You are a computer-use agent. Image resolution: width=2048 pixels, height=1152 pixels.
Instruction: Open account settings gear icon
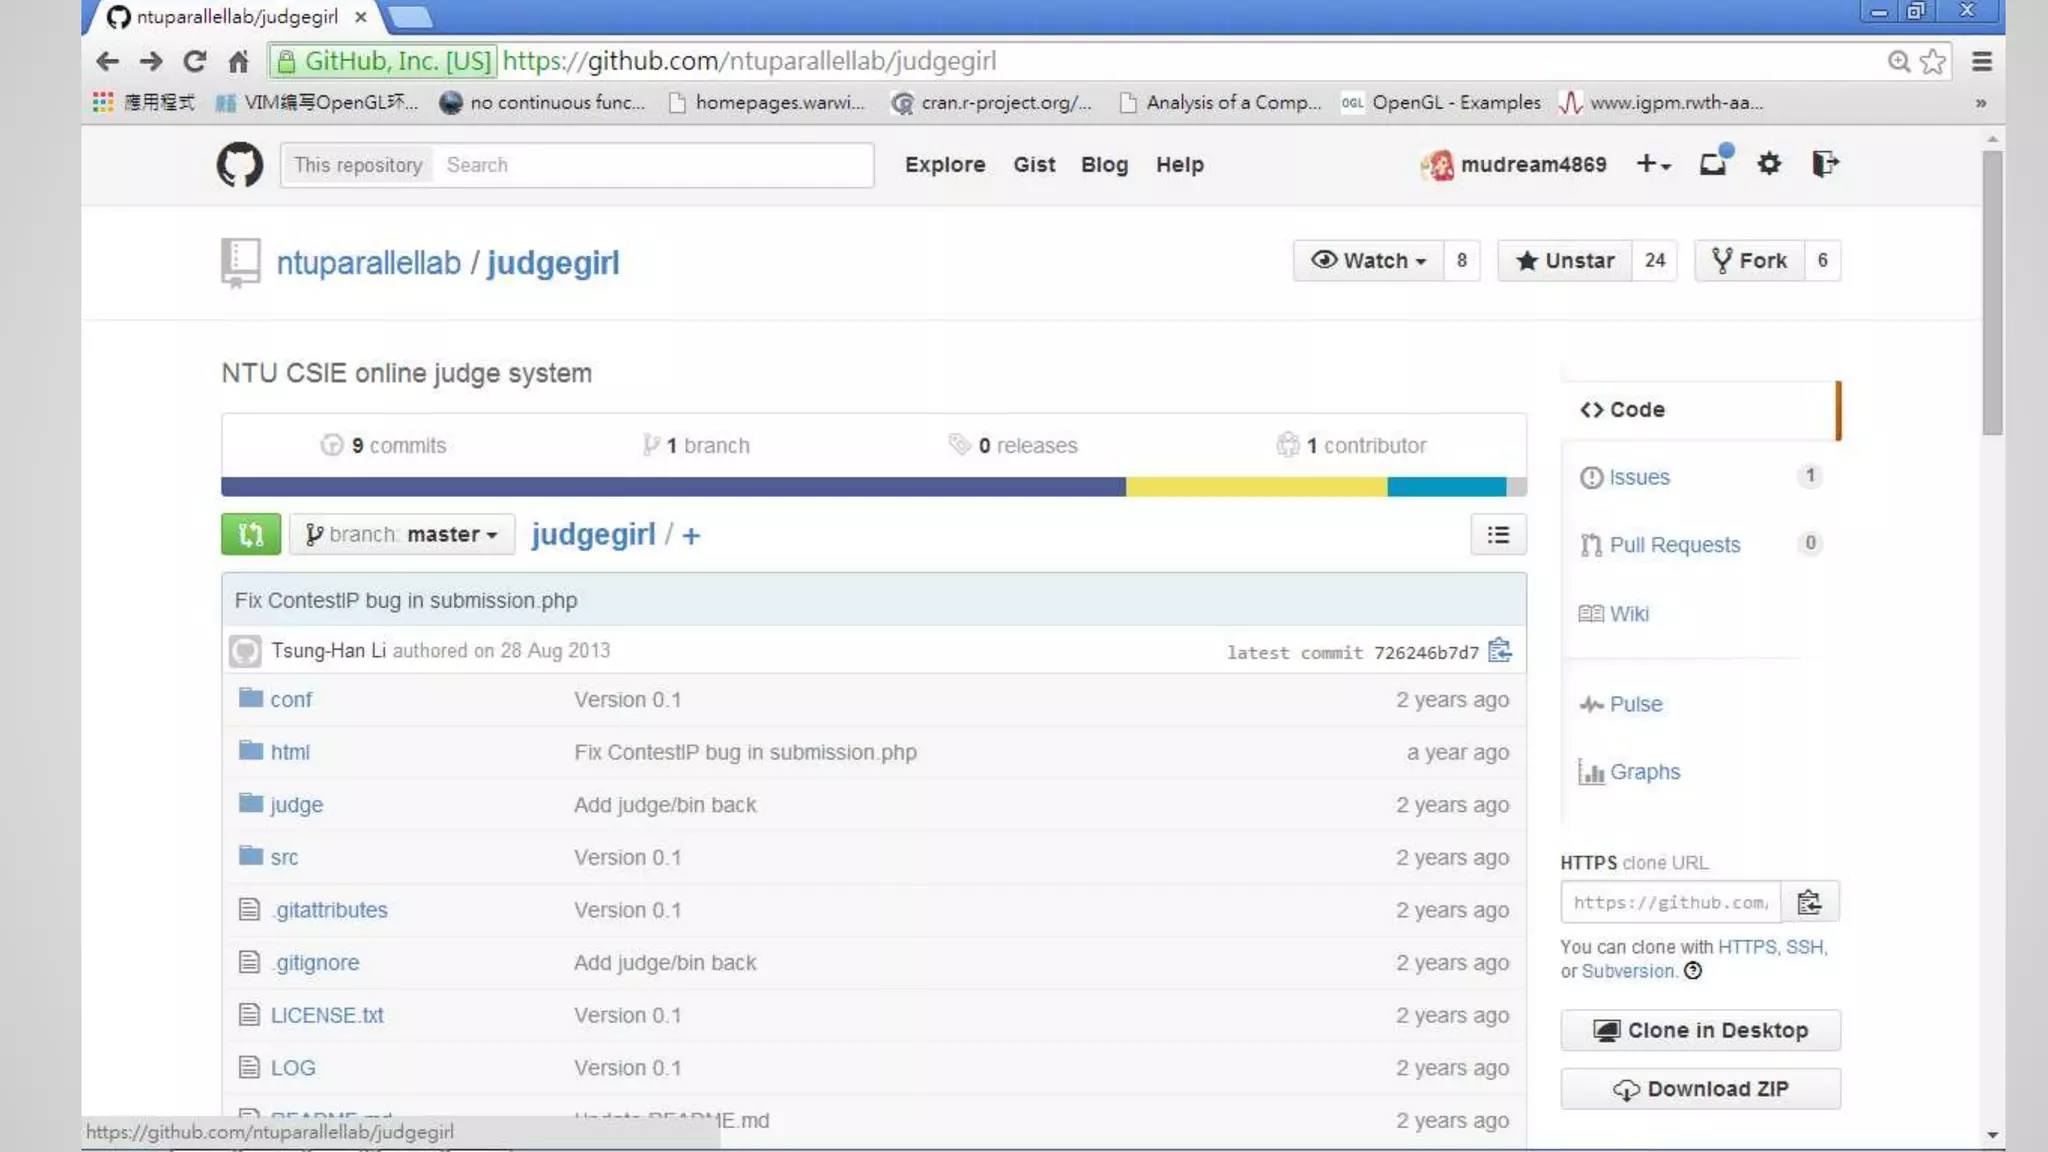(x=1769, y=164)
